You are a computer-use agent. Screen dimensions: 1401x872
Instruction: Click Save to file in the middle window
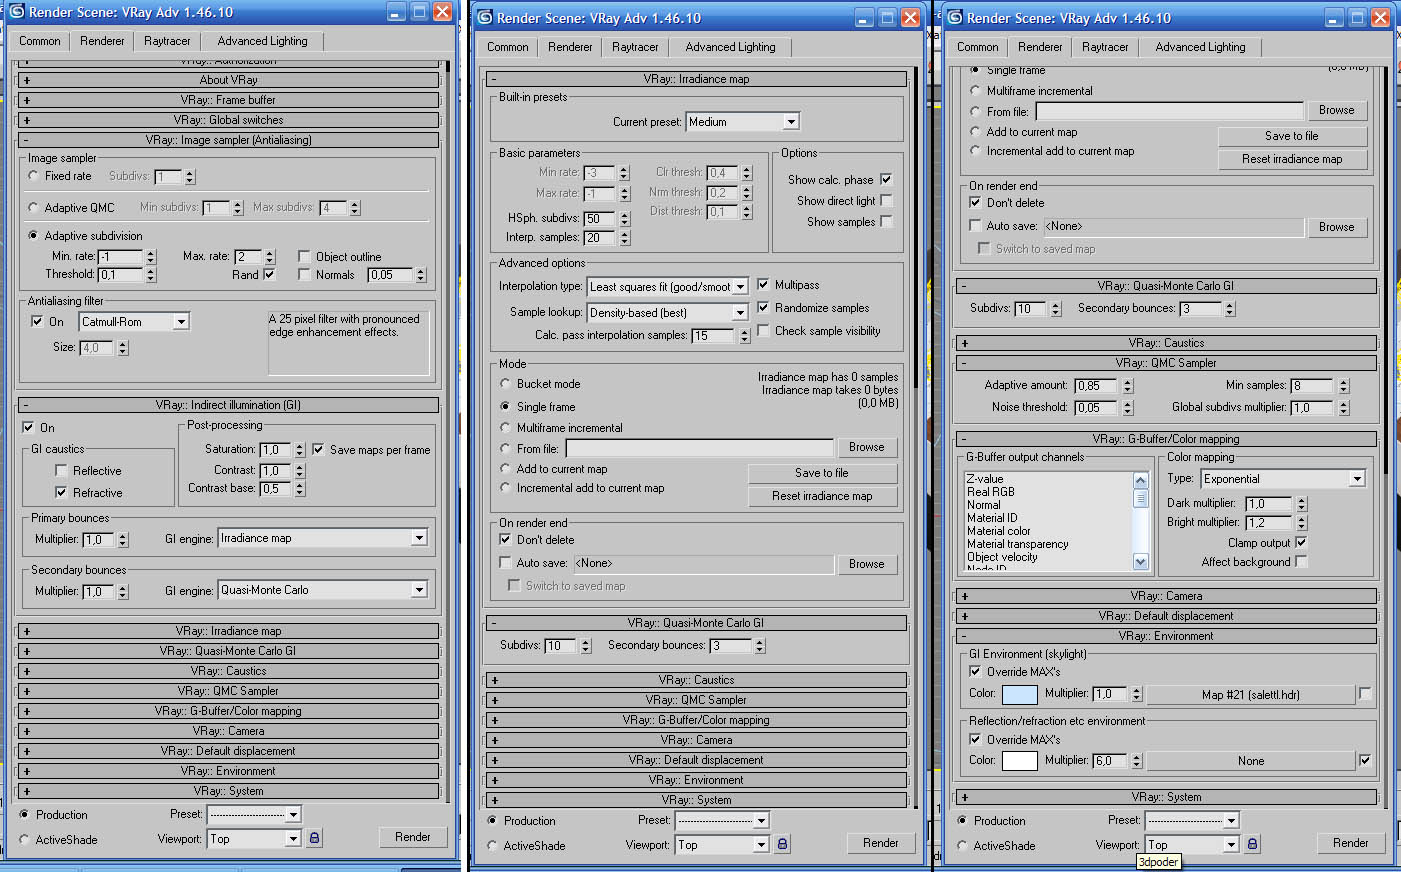click(x=822, y=473)
